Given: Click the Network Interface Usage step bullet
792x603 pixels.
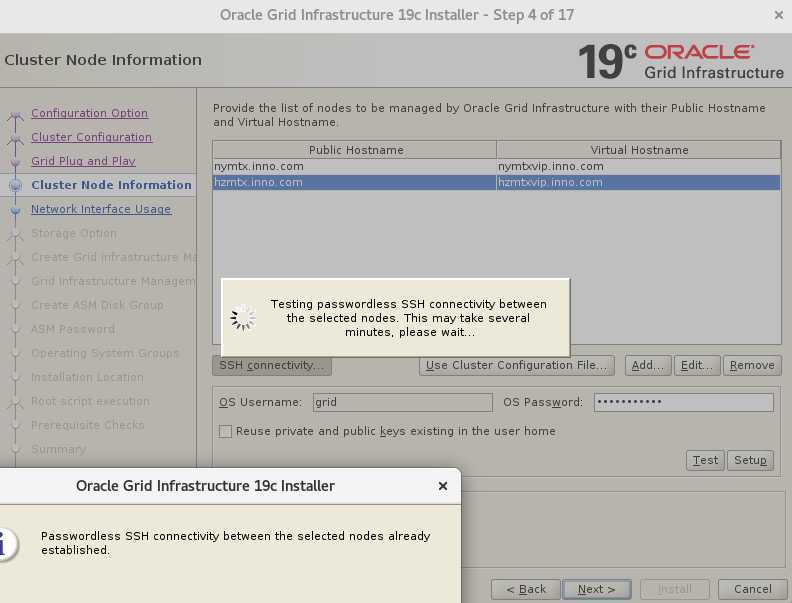Looking at the screenshot, I should coord(16,210).
